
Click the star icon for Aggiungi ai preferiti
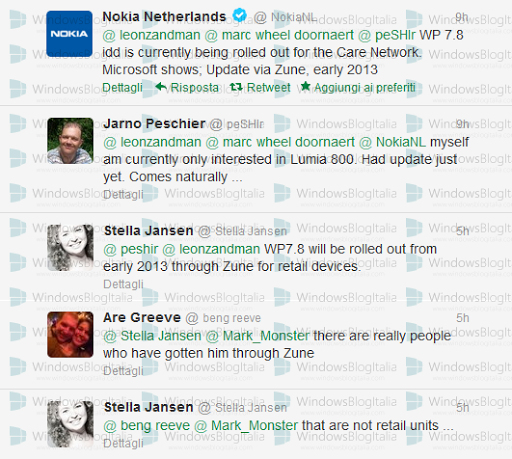306,86
